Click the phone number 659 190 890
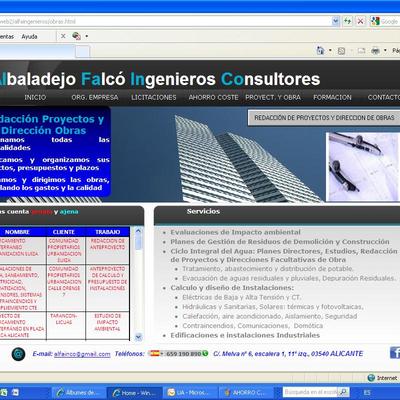Viewport: 400px width, 400px height. [x=183, y=354]
